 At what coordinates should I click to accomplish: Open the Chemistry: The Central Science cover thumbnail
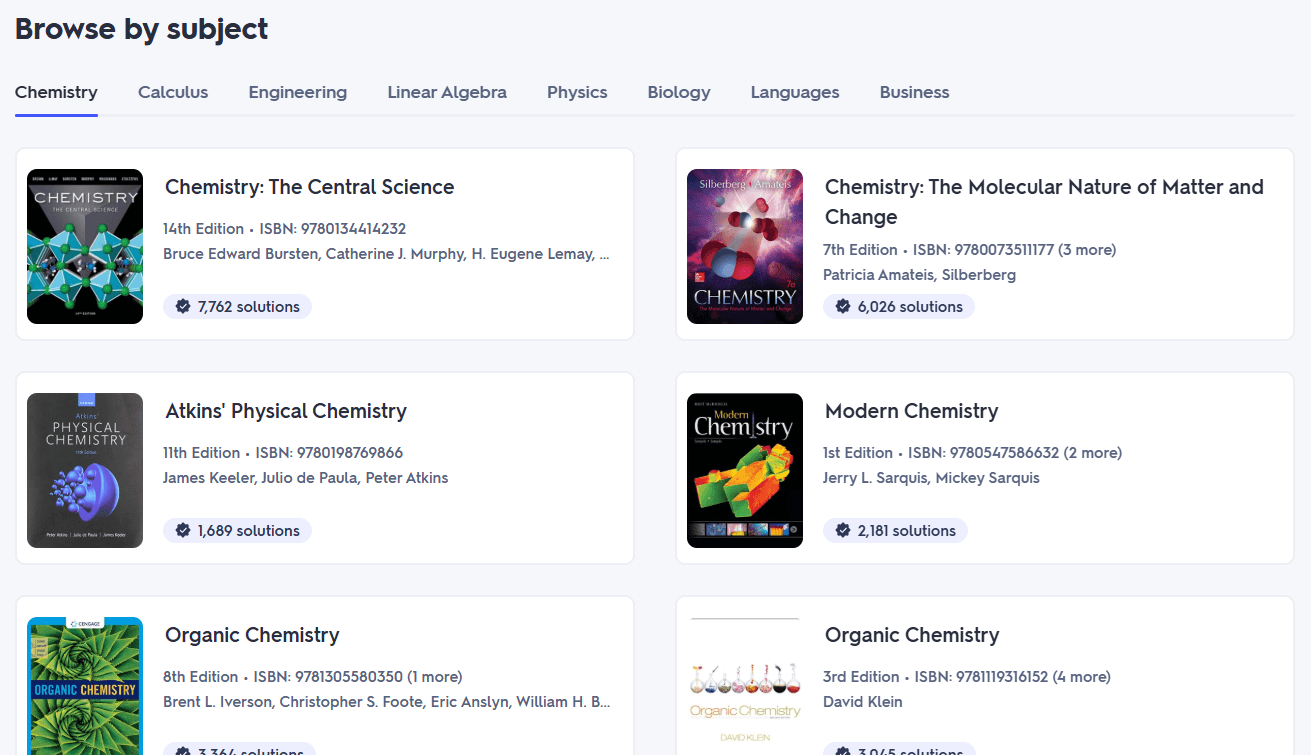click(85, 246)
